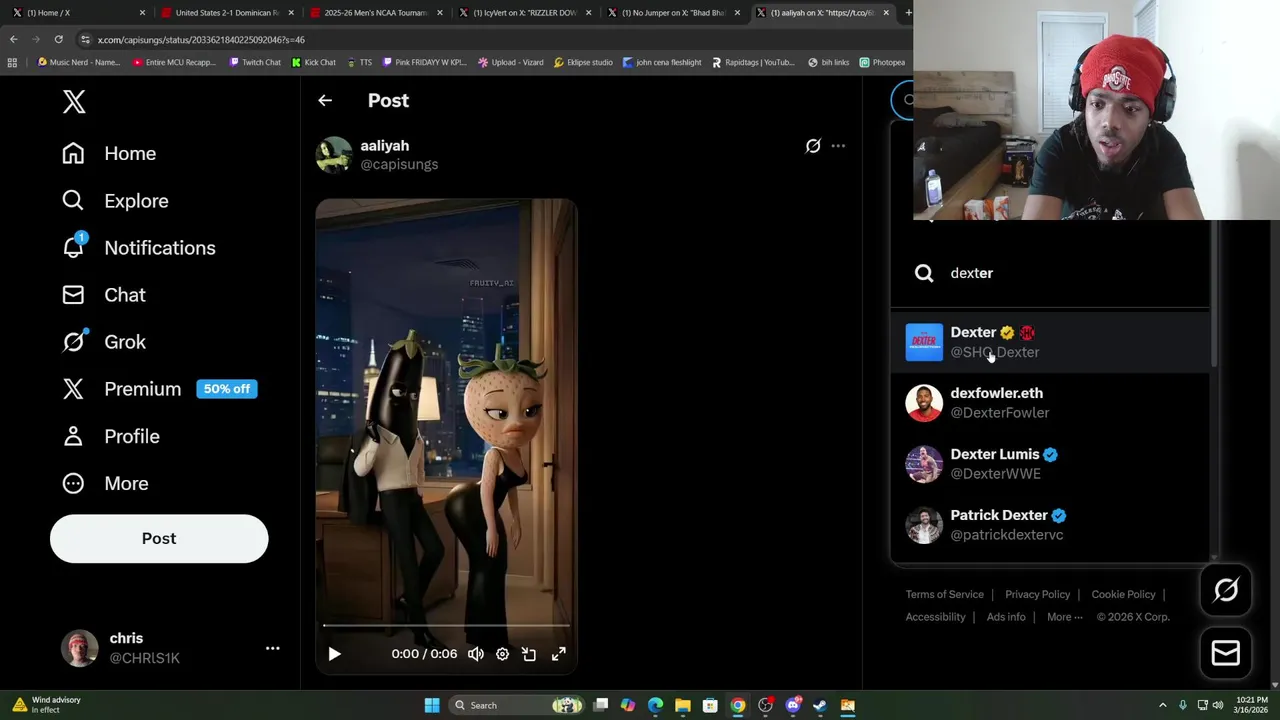Click the white Post button
1280x720 pixels.
click(x=159, y=538)
